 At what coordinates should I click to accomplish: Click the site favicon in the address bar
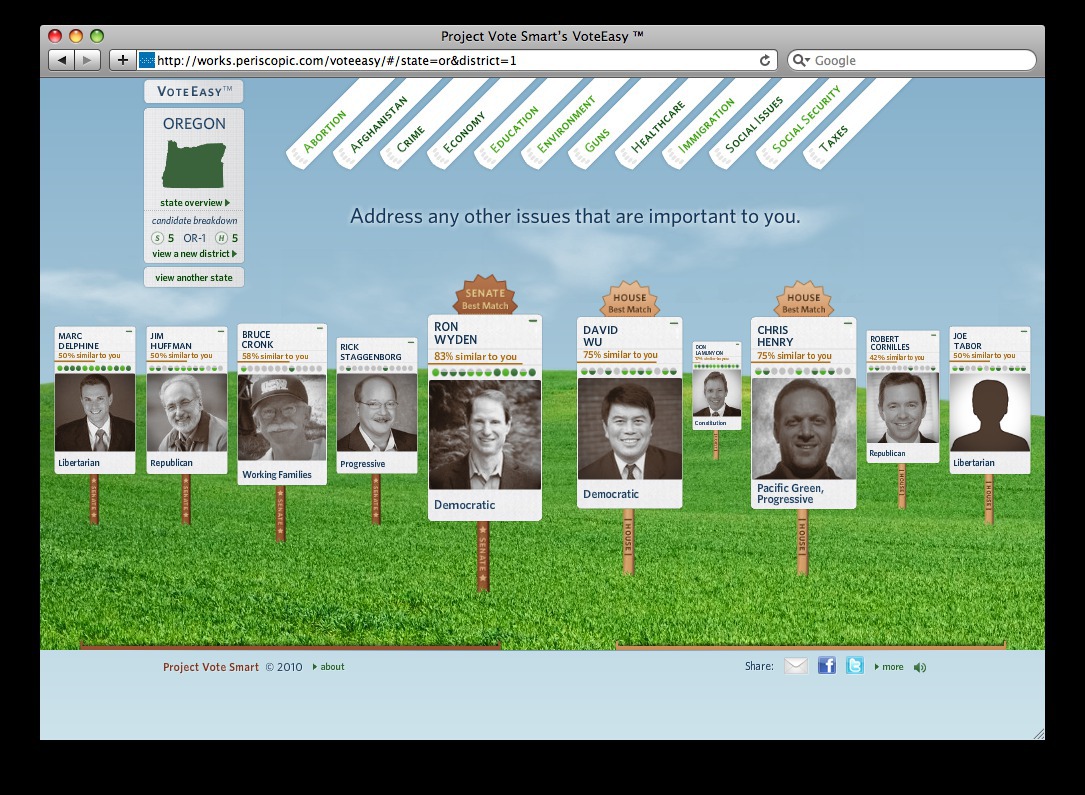[147, 60]
